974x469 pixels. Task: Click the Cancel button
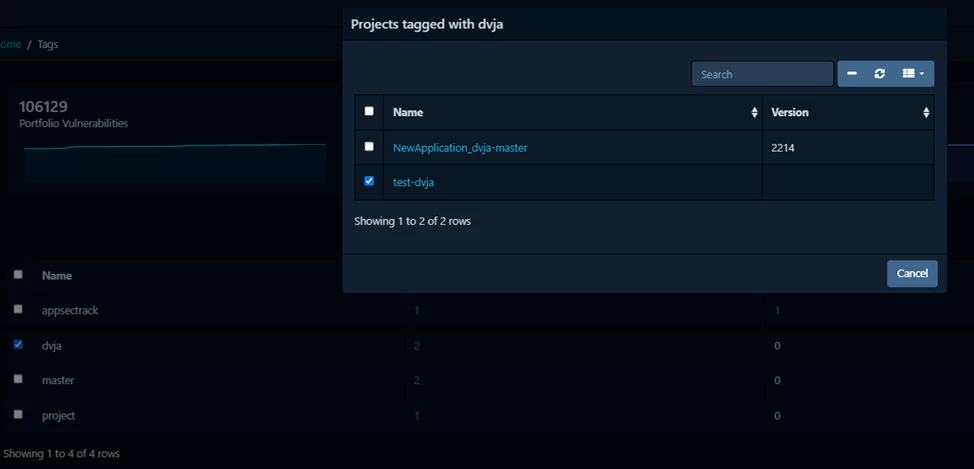[x=912, y=273]
